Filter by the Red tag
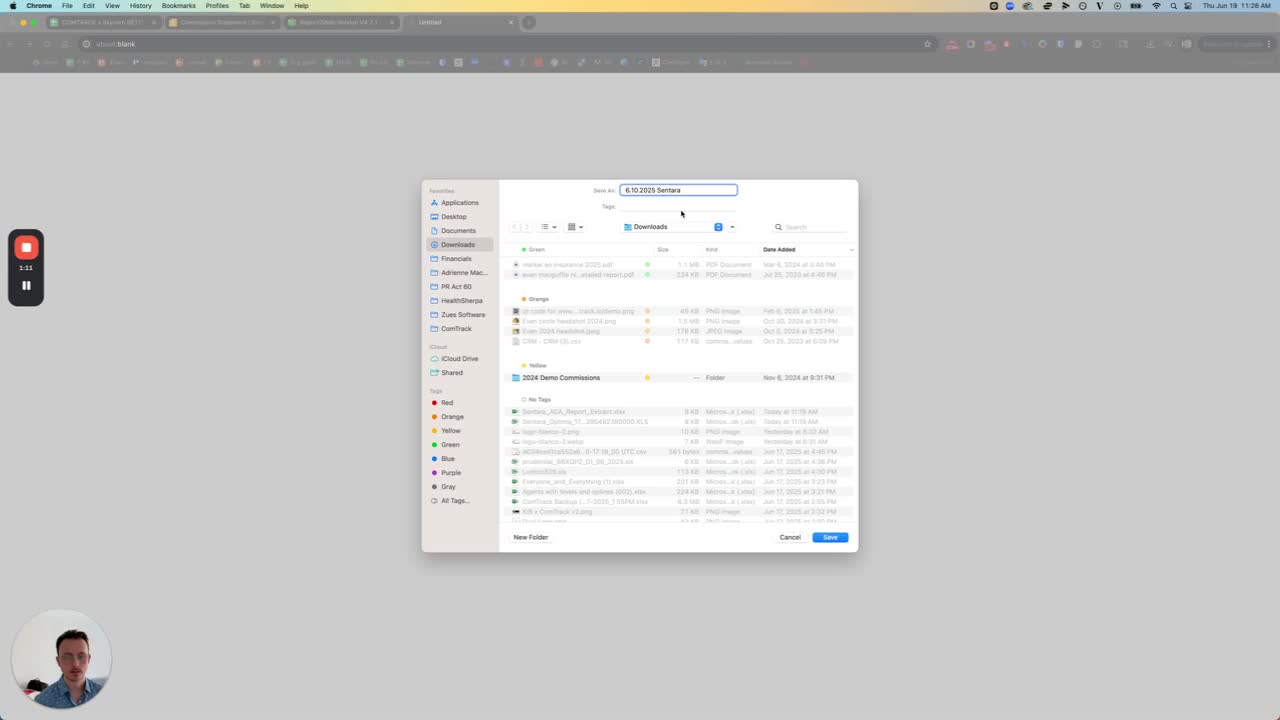 point(447,403)
